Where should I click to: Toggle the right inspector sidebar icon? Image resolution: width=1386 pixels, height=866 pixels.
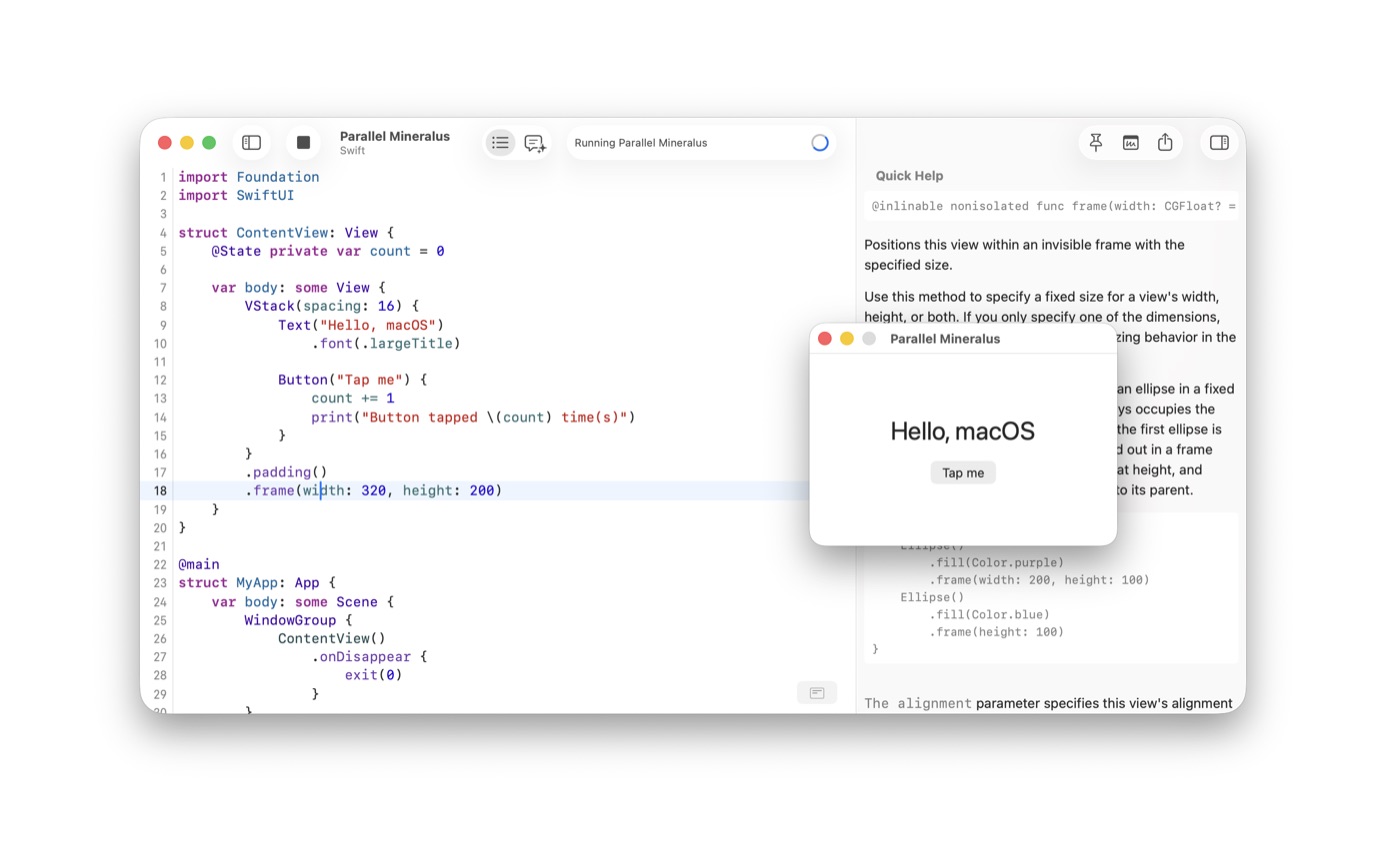click(1219, 143)
